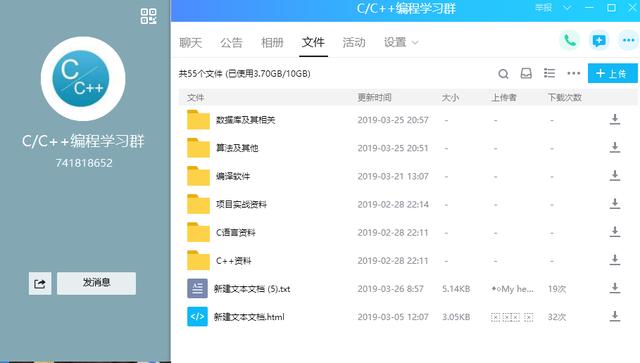The height and width of the screenshot is (363, 640).
Task: Open the title bar dropdown arrow
Action: tap(567, 8)
